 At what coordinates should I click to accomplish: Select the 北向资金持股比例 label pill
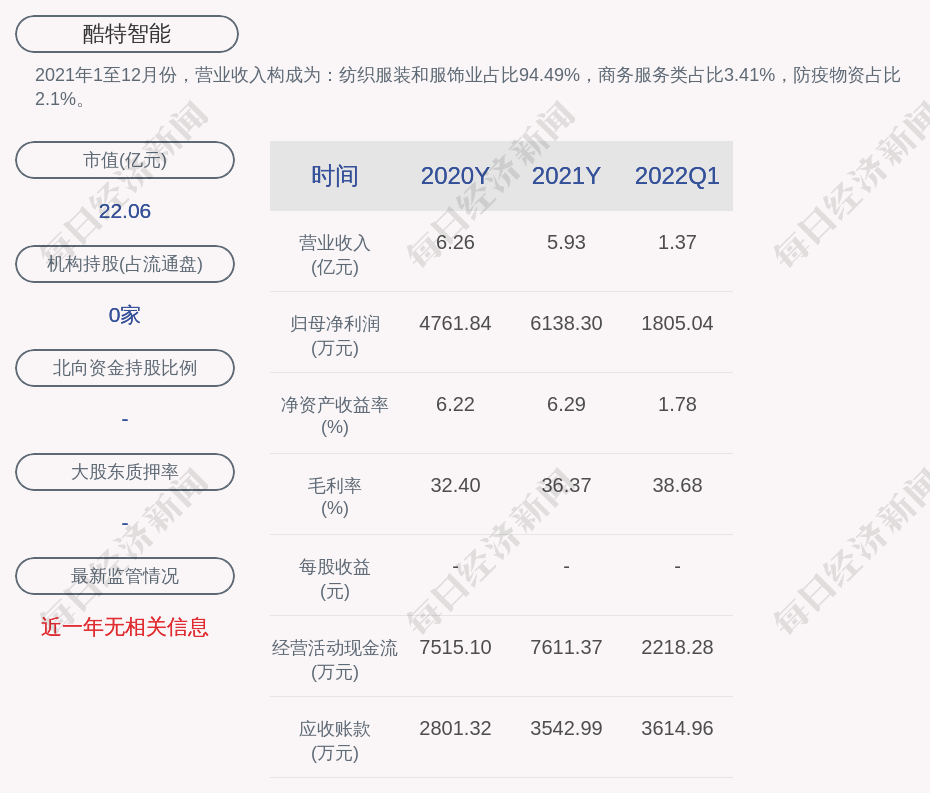click(x=125, y=368)
